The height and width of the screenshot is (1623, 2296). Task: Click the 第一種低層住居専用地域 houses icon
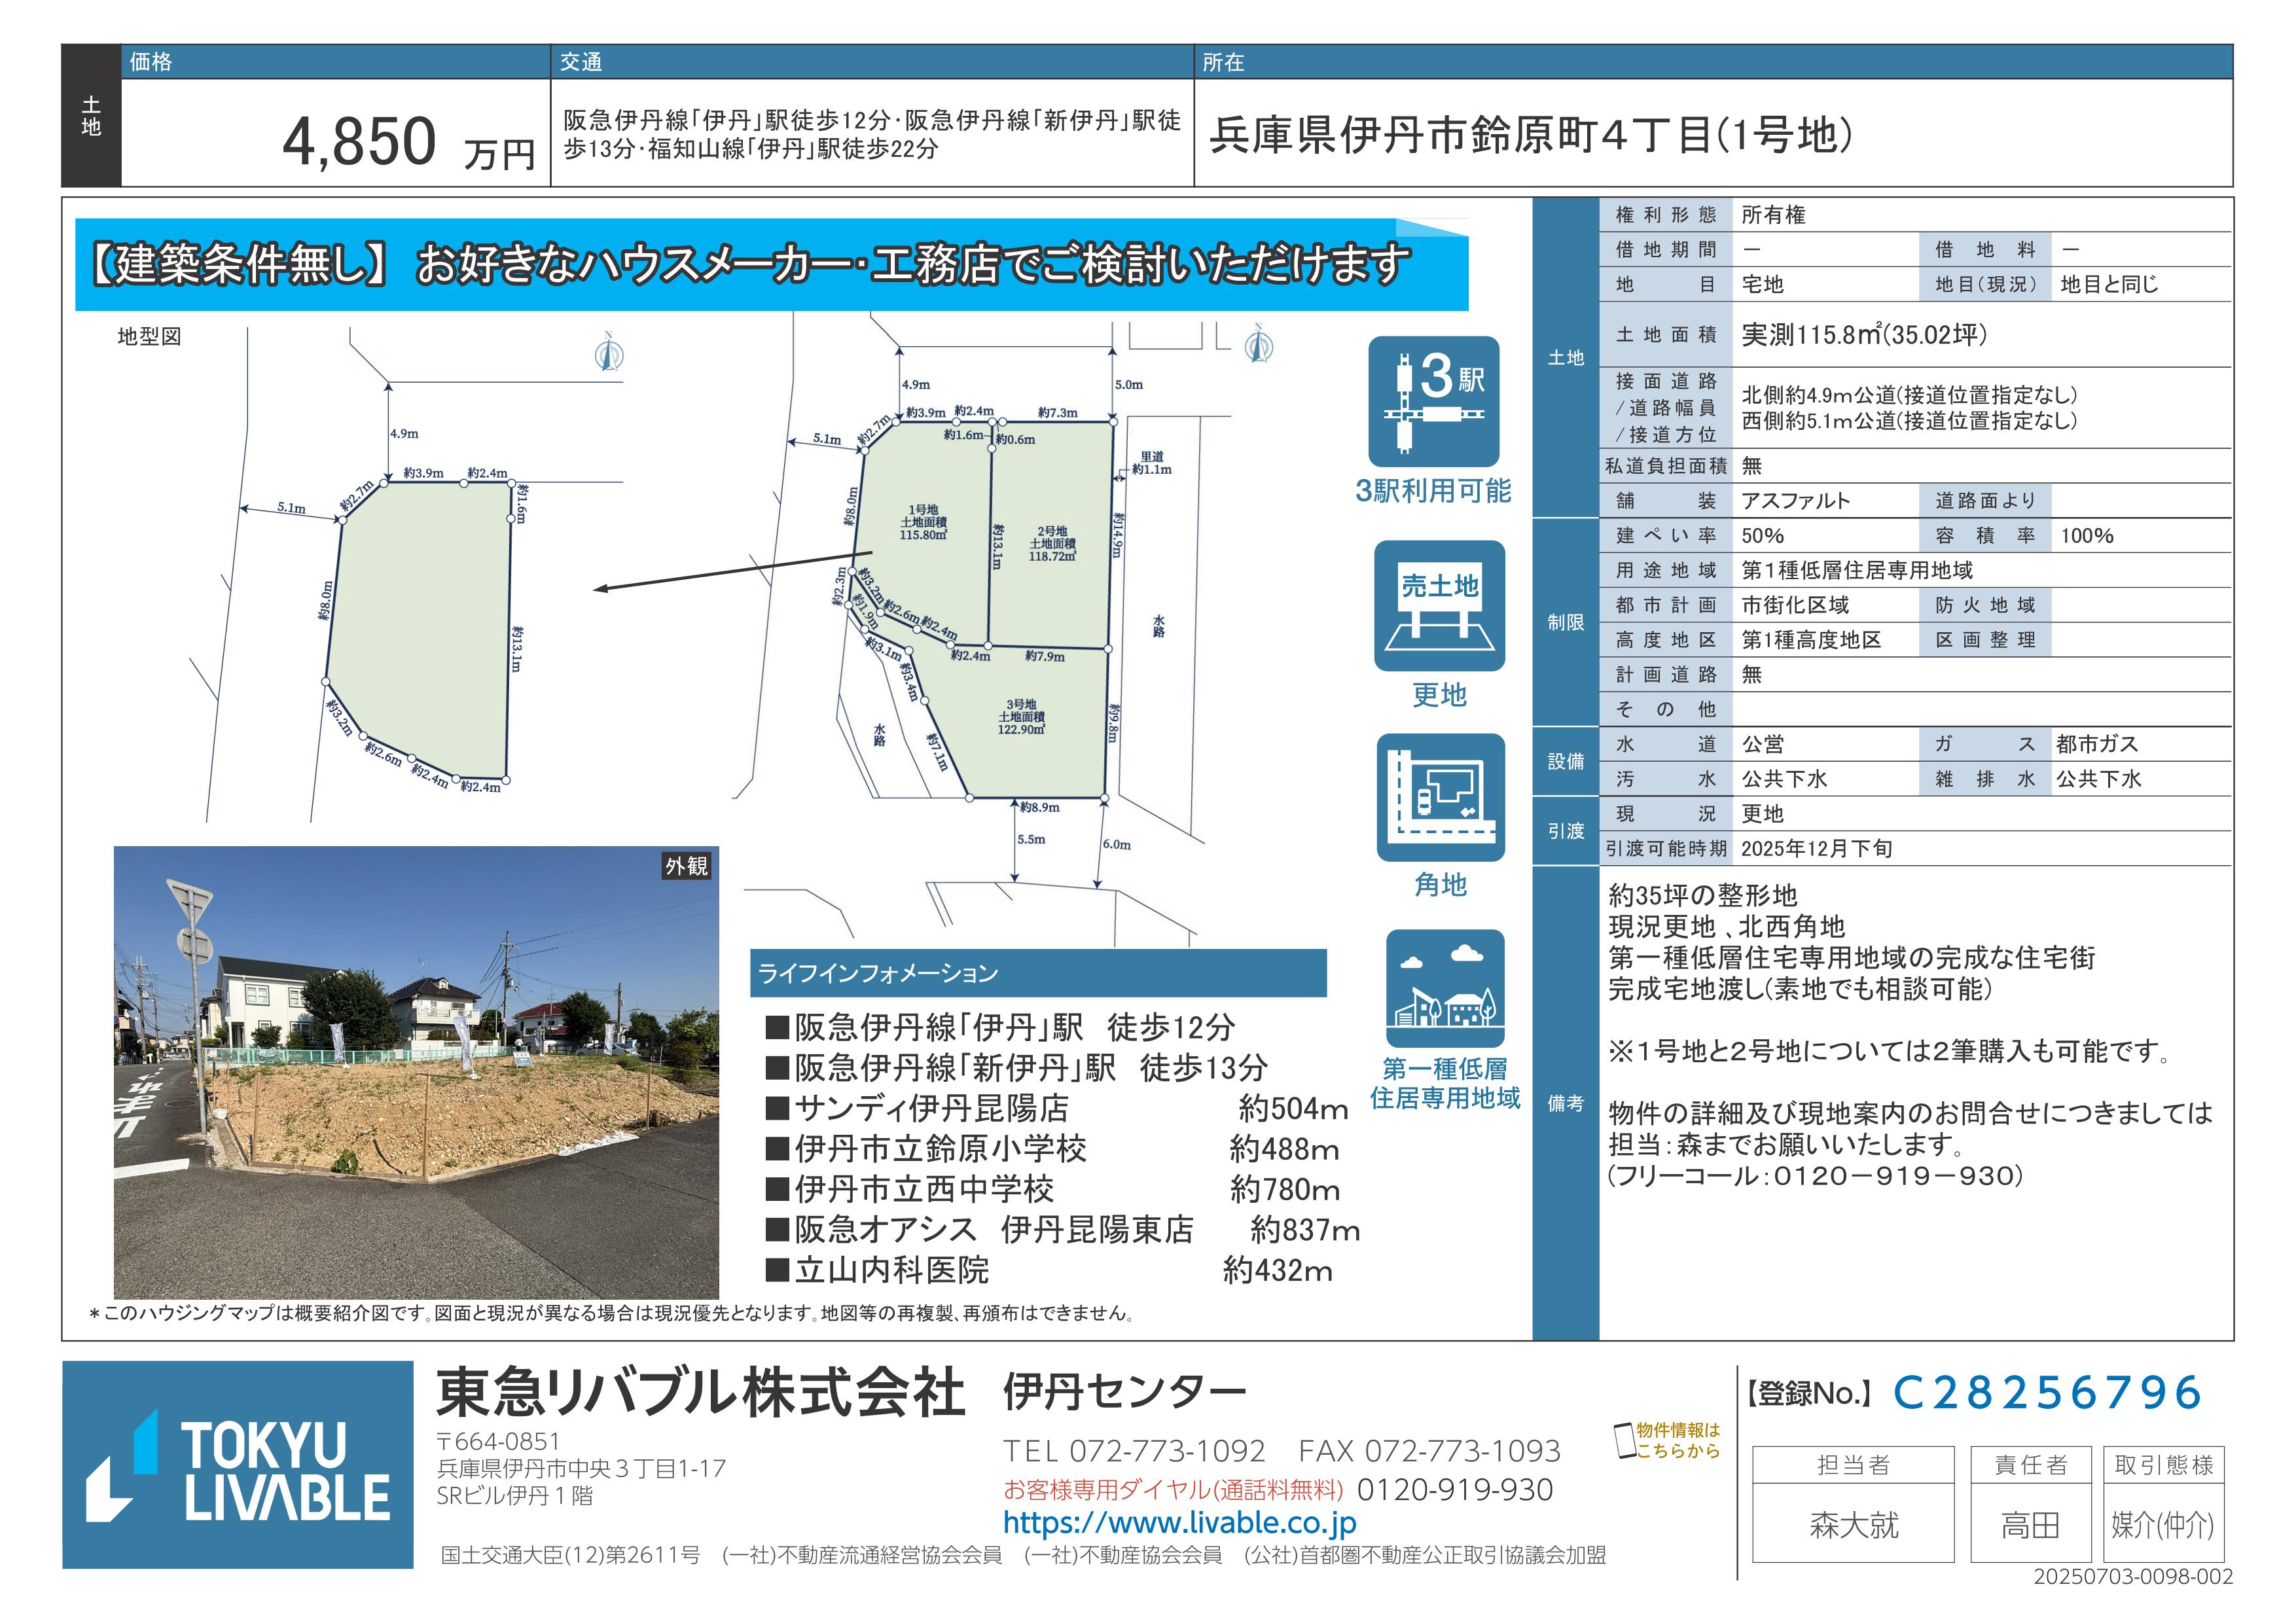pyautogui.click(x=1445, y=989)
